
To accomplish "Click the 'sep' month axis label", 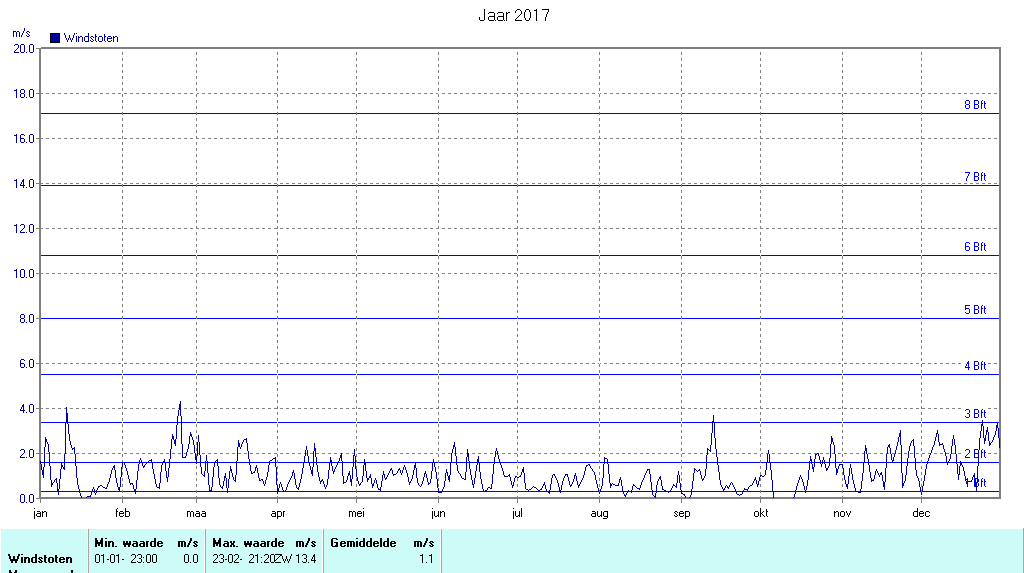I will click(682, 514).
